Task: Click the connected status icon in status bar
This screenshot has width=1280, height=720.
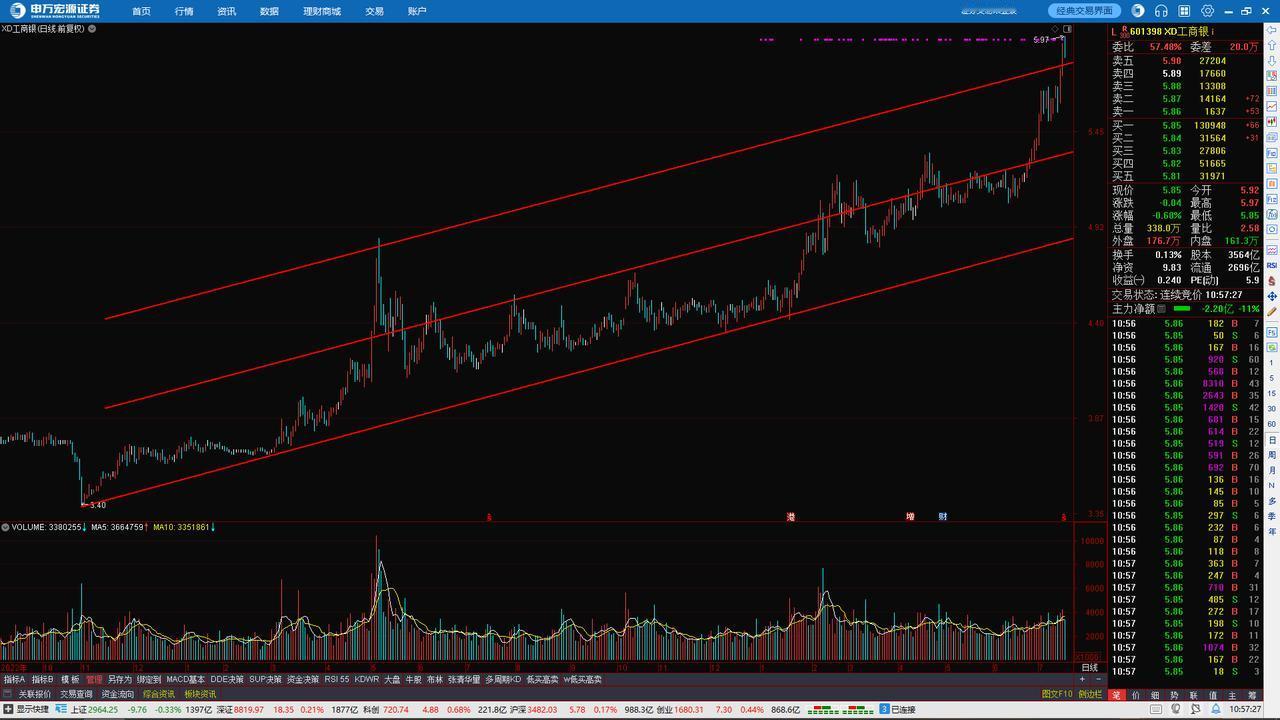Action: (x=885, y=709)
